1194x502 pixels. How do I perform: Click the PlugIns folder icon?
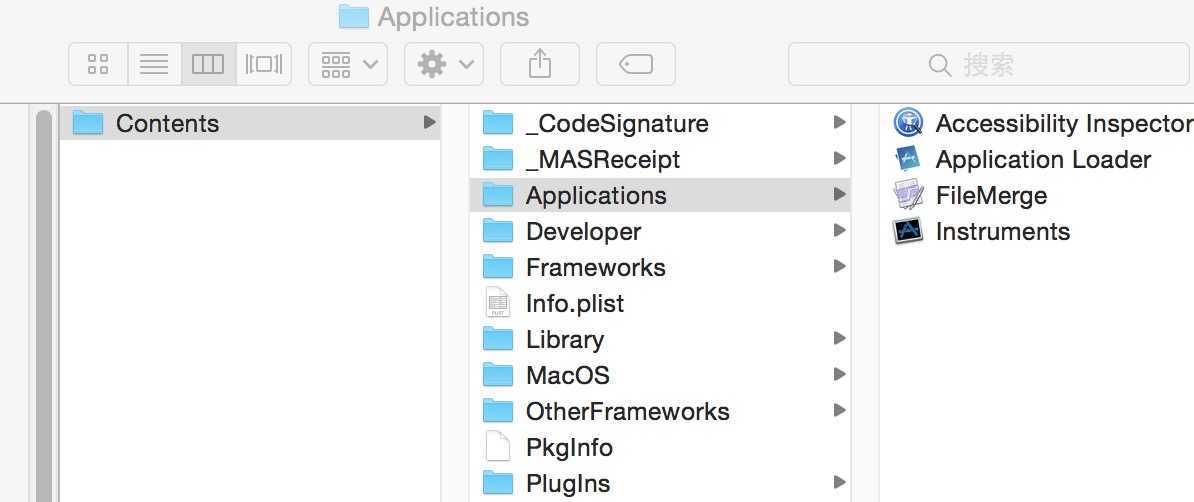498,483
